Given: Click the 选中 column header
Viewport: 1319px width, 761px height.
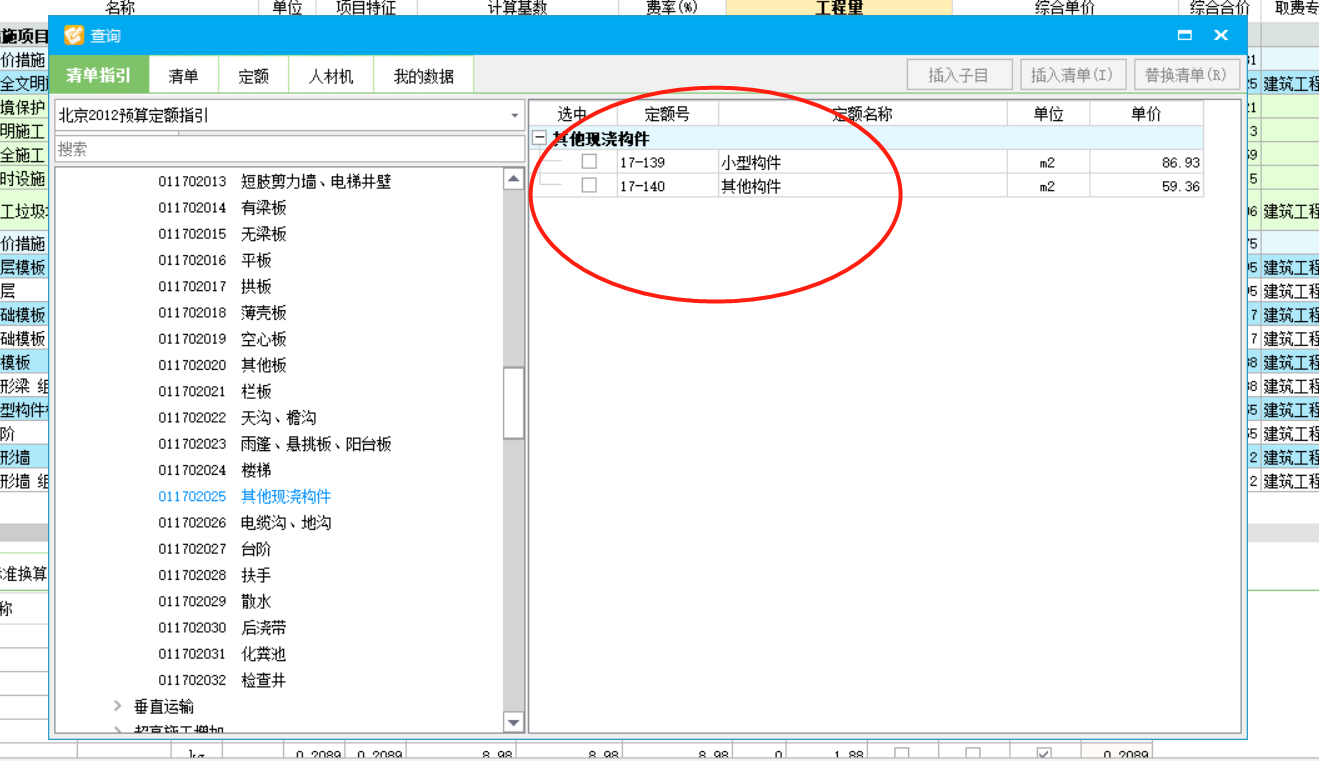Looking at the screenshot, I should pos(573,114).
